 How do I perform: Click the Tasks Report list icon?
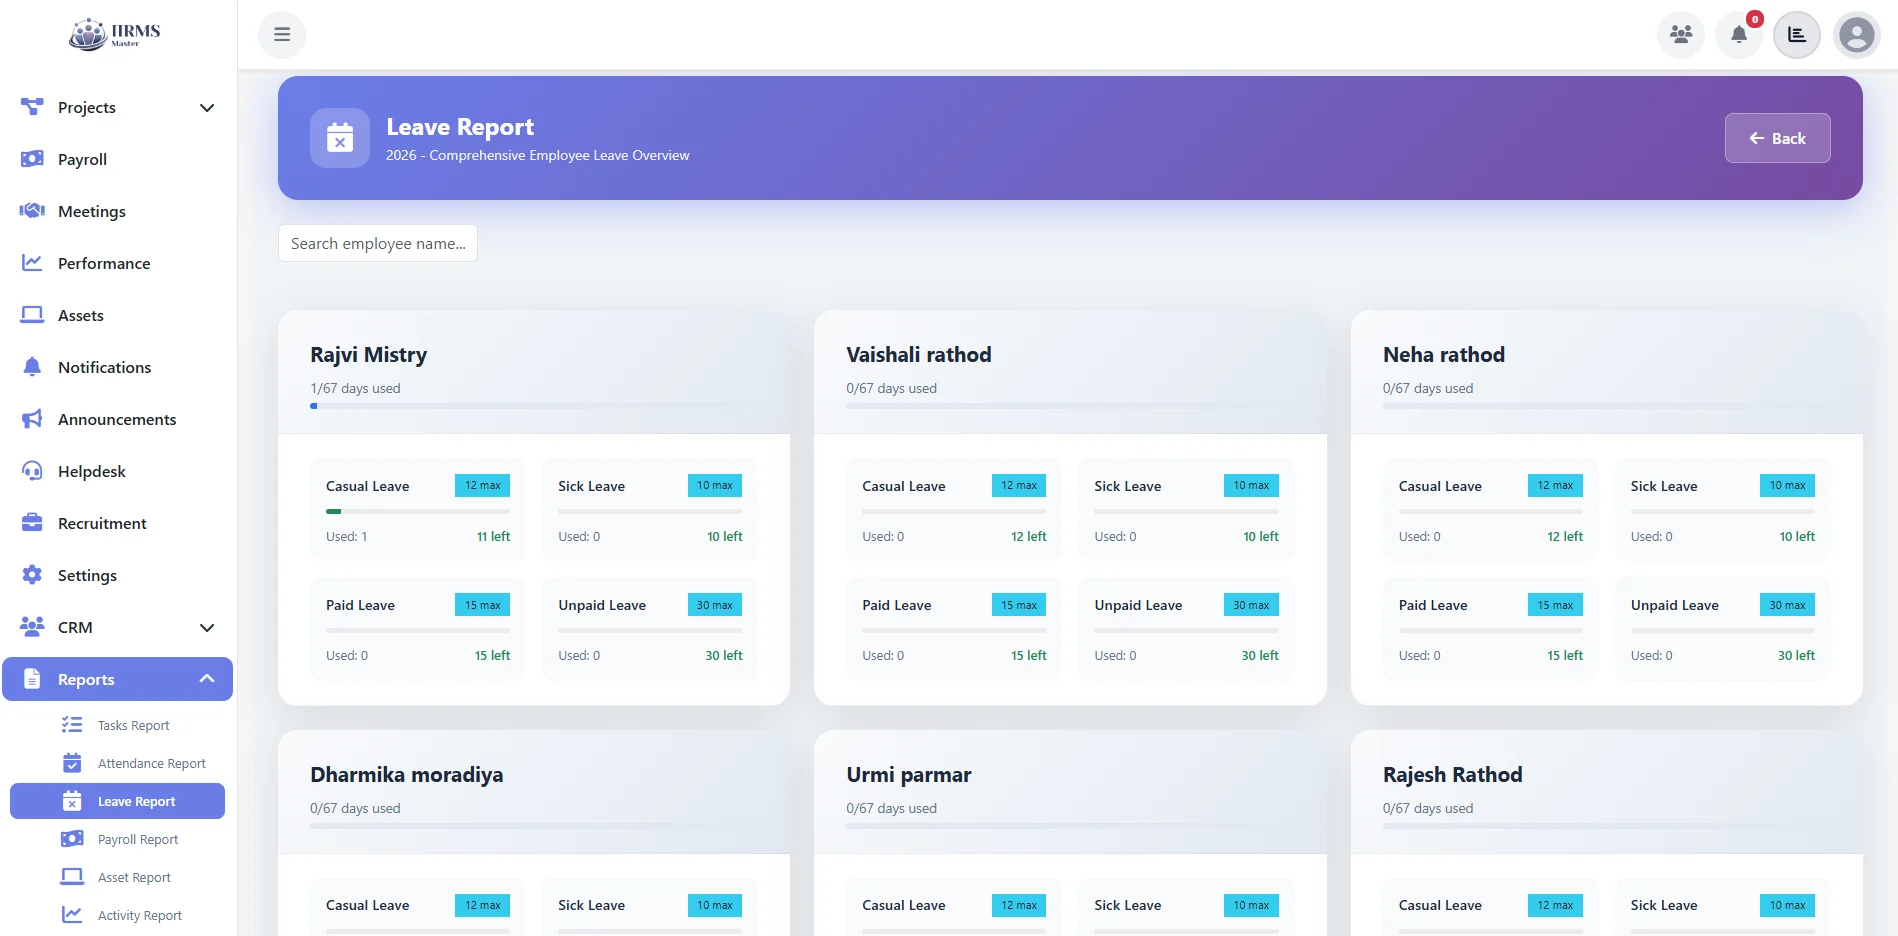pyautogui.click(x=72, y=724)
